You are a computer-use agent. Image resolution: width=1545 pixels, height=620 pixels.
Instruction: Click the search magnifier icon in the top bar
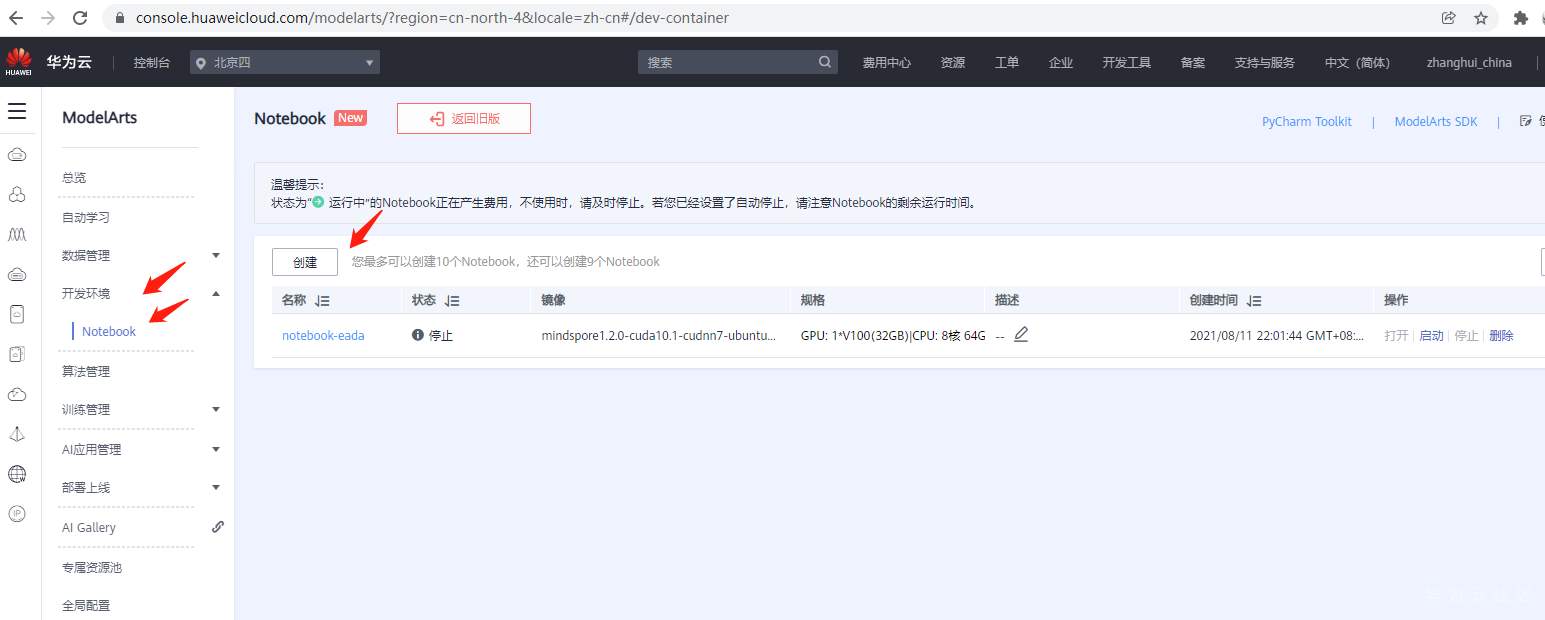tap(825, 62)
